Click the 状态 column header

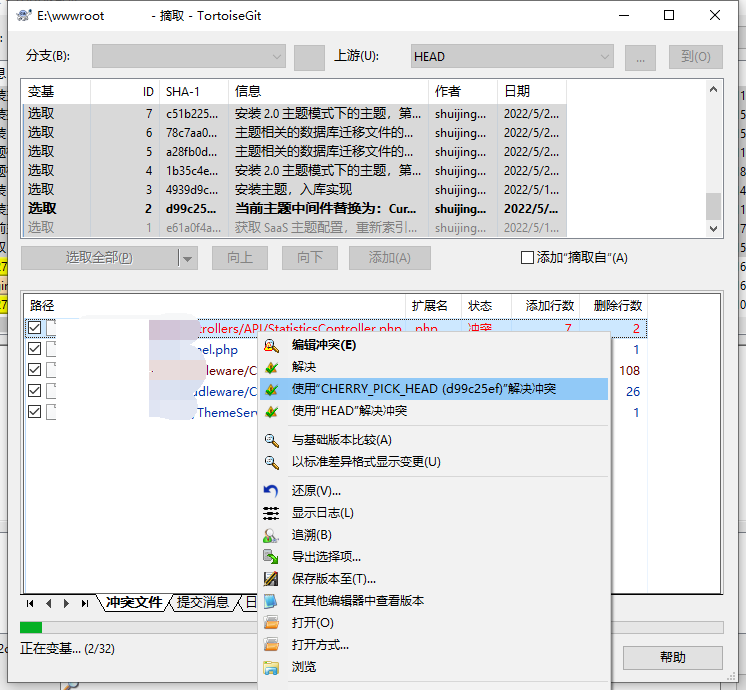pos(486,306)
